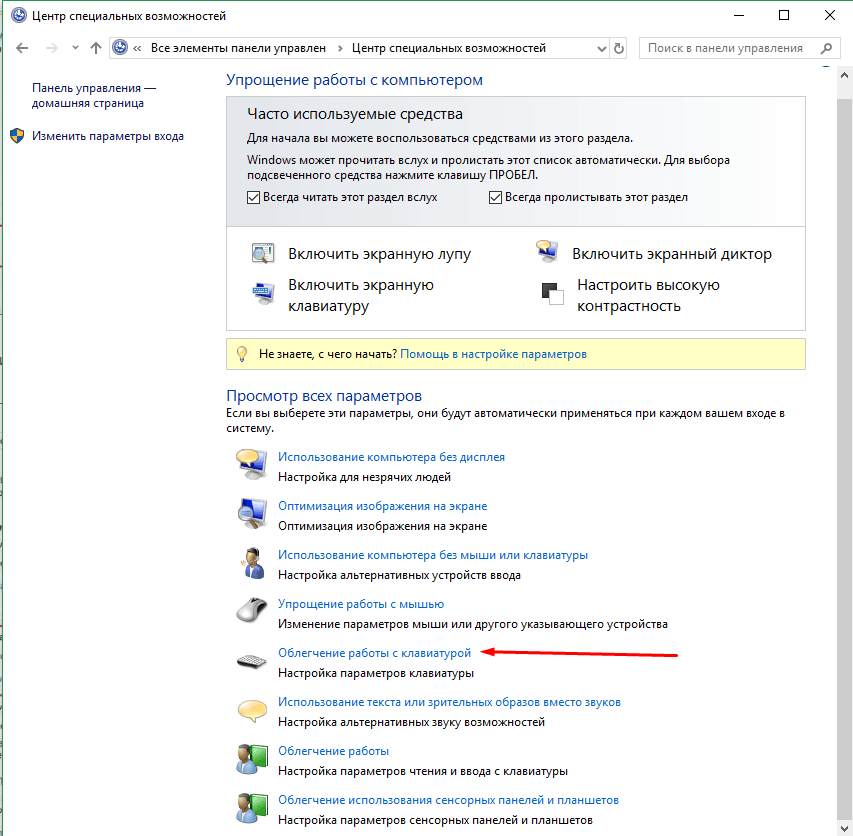Click the icon beside touch panels and tablets option

coord(252,808)
